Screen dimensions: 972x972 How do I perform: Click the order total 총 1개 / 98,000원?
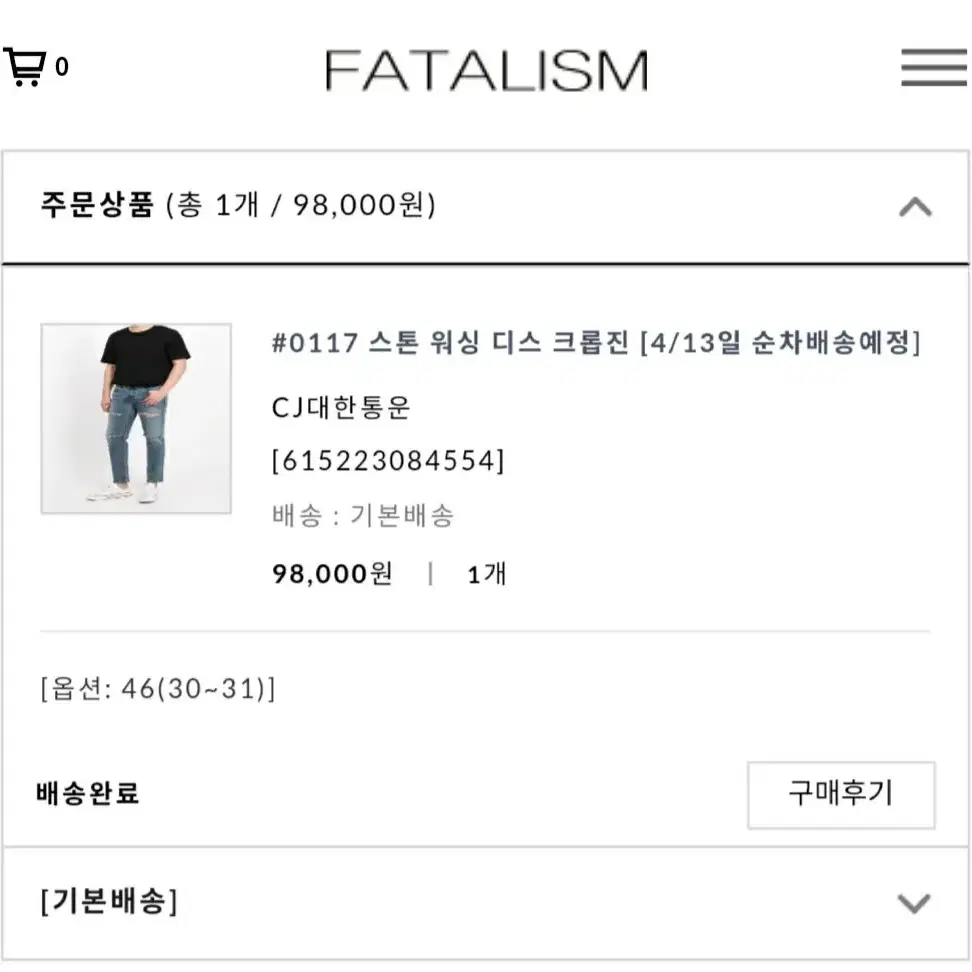301,205
